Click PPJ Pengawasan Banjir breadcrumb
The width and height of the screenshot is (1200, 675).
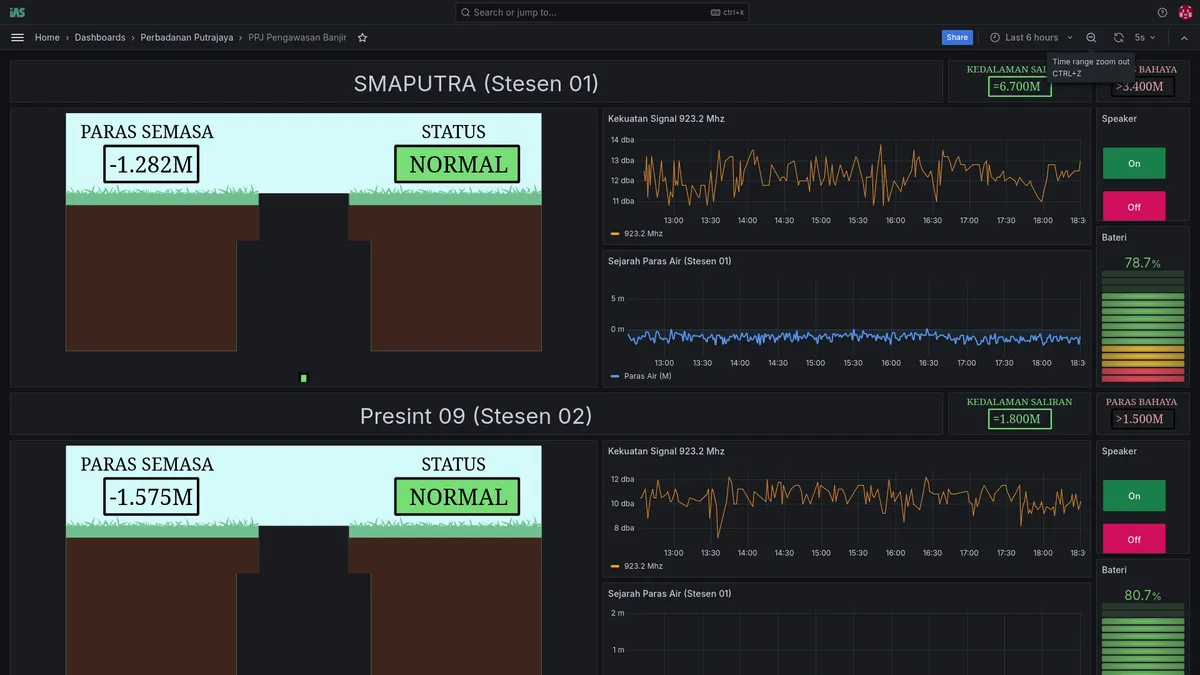tap(297, 37)
